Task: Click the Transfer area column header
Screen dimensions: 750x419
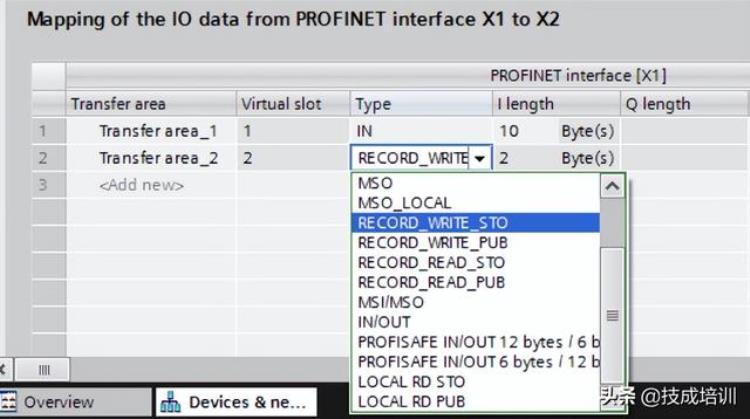Action: (x=151, y=104)
